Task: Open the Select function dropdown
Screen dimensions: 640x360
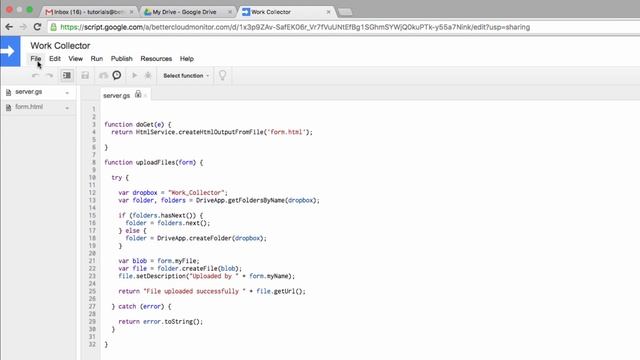Action: point(186,76)
